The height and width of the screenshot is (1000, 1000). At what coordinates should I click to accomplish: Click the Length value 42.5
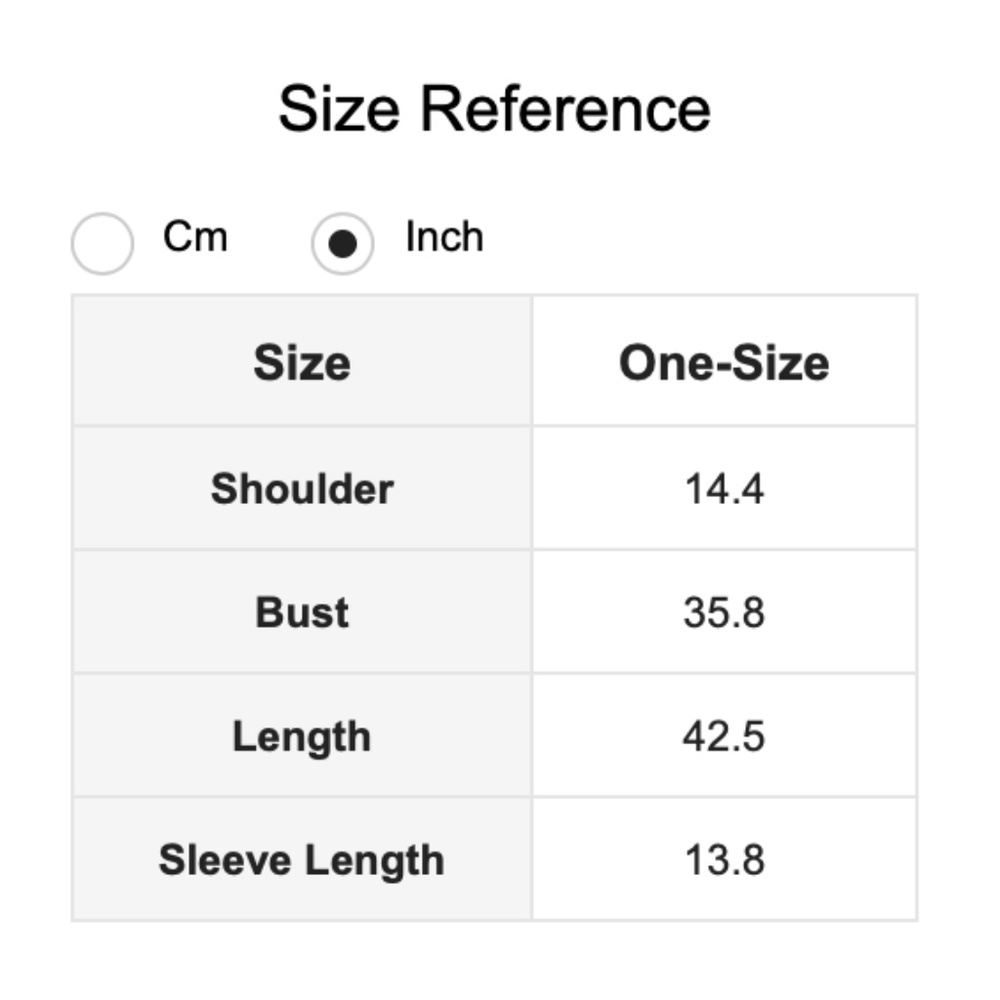pyautogui.click(x=724, y=737)
